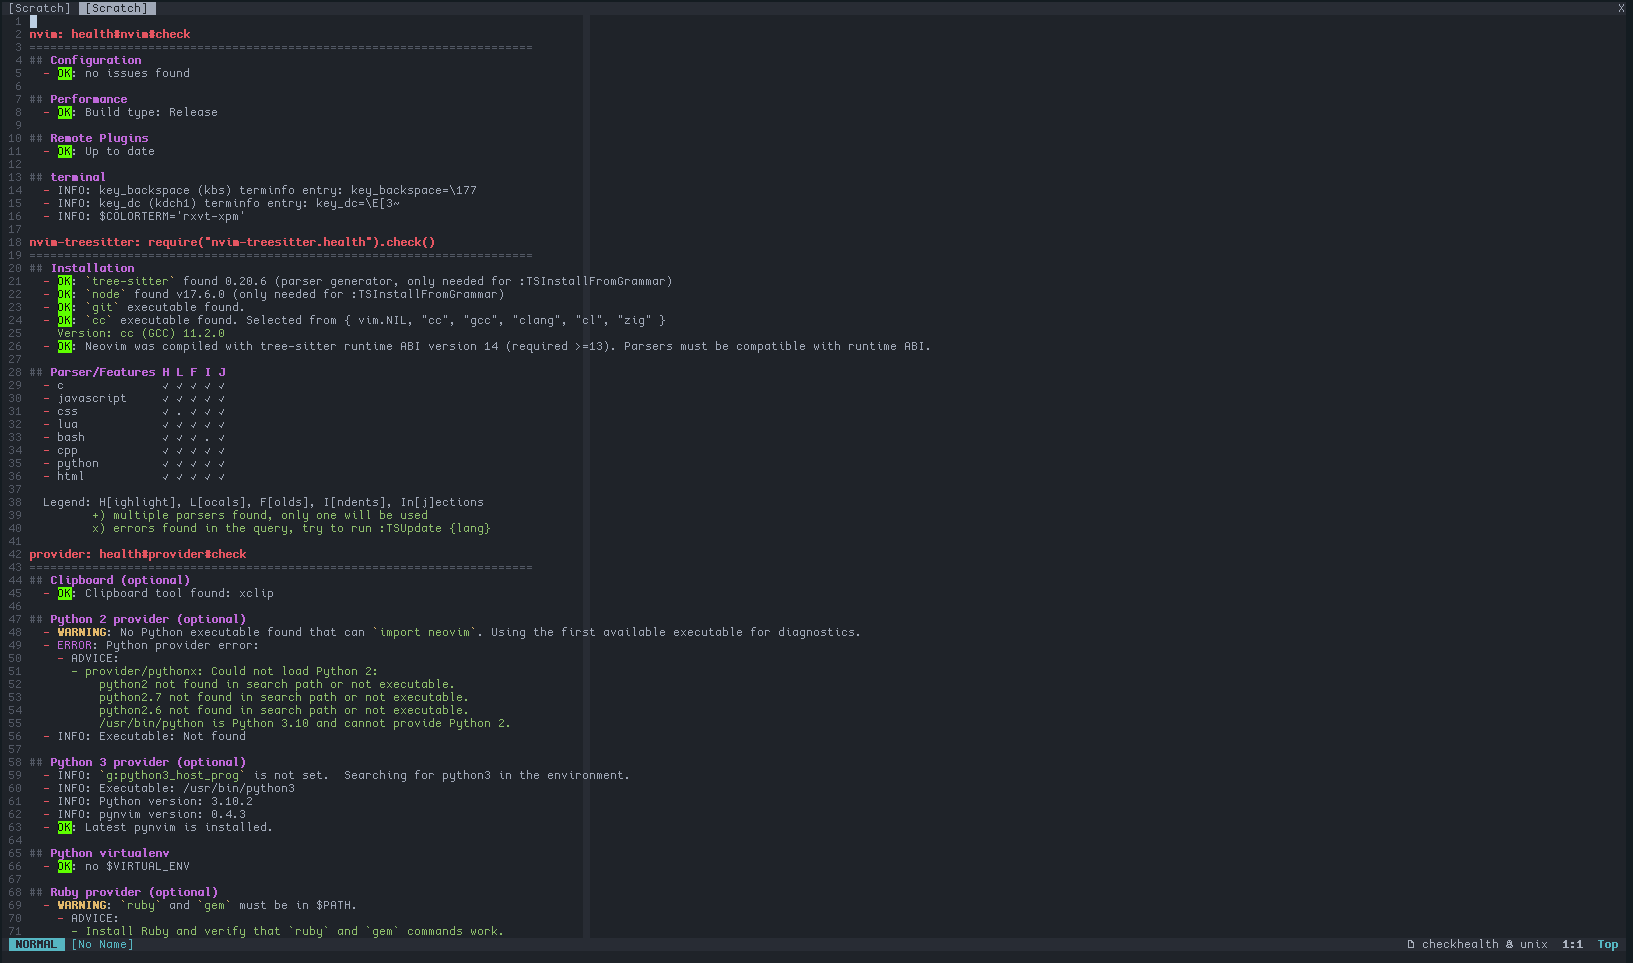Viewport: 1633px width, 963px height.
Task: Click the 'cpp' parser row
Action: coord(134,450)
